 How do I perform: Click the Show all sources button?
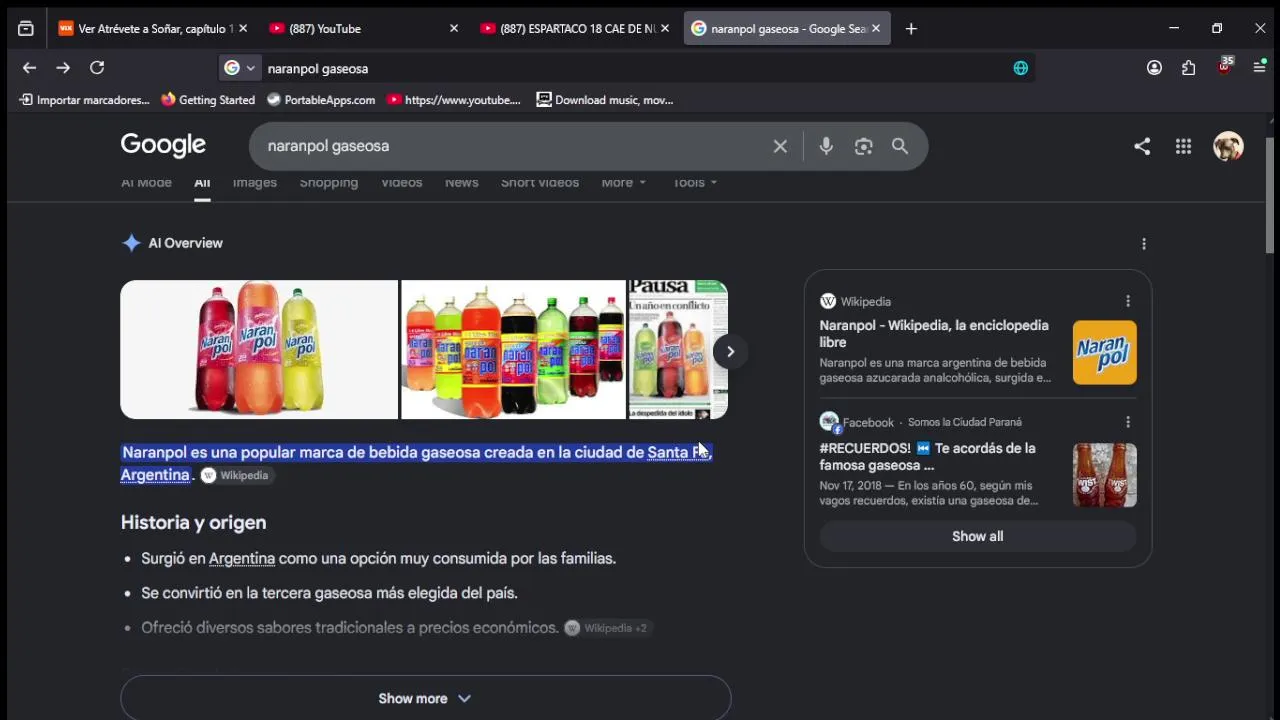978,536
